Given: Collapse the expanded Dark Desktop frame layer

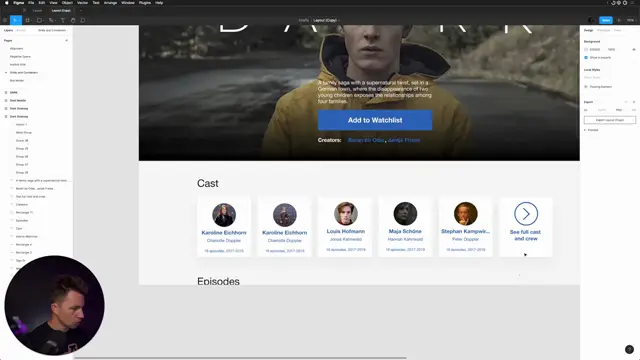Looking at the screenshot, I should [x=6, y=116].
